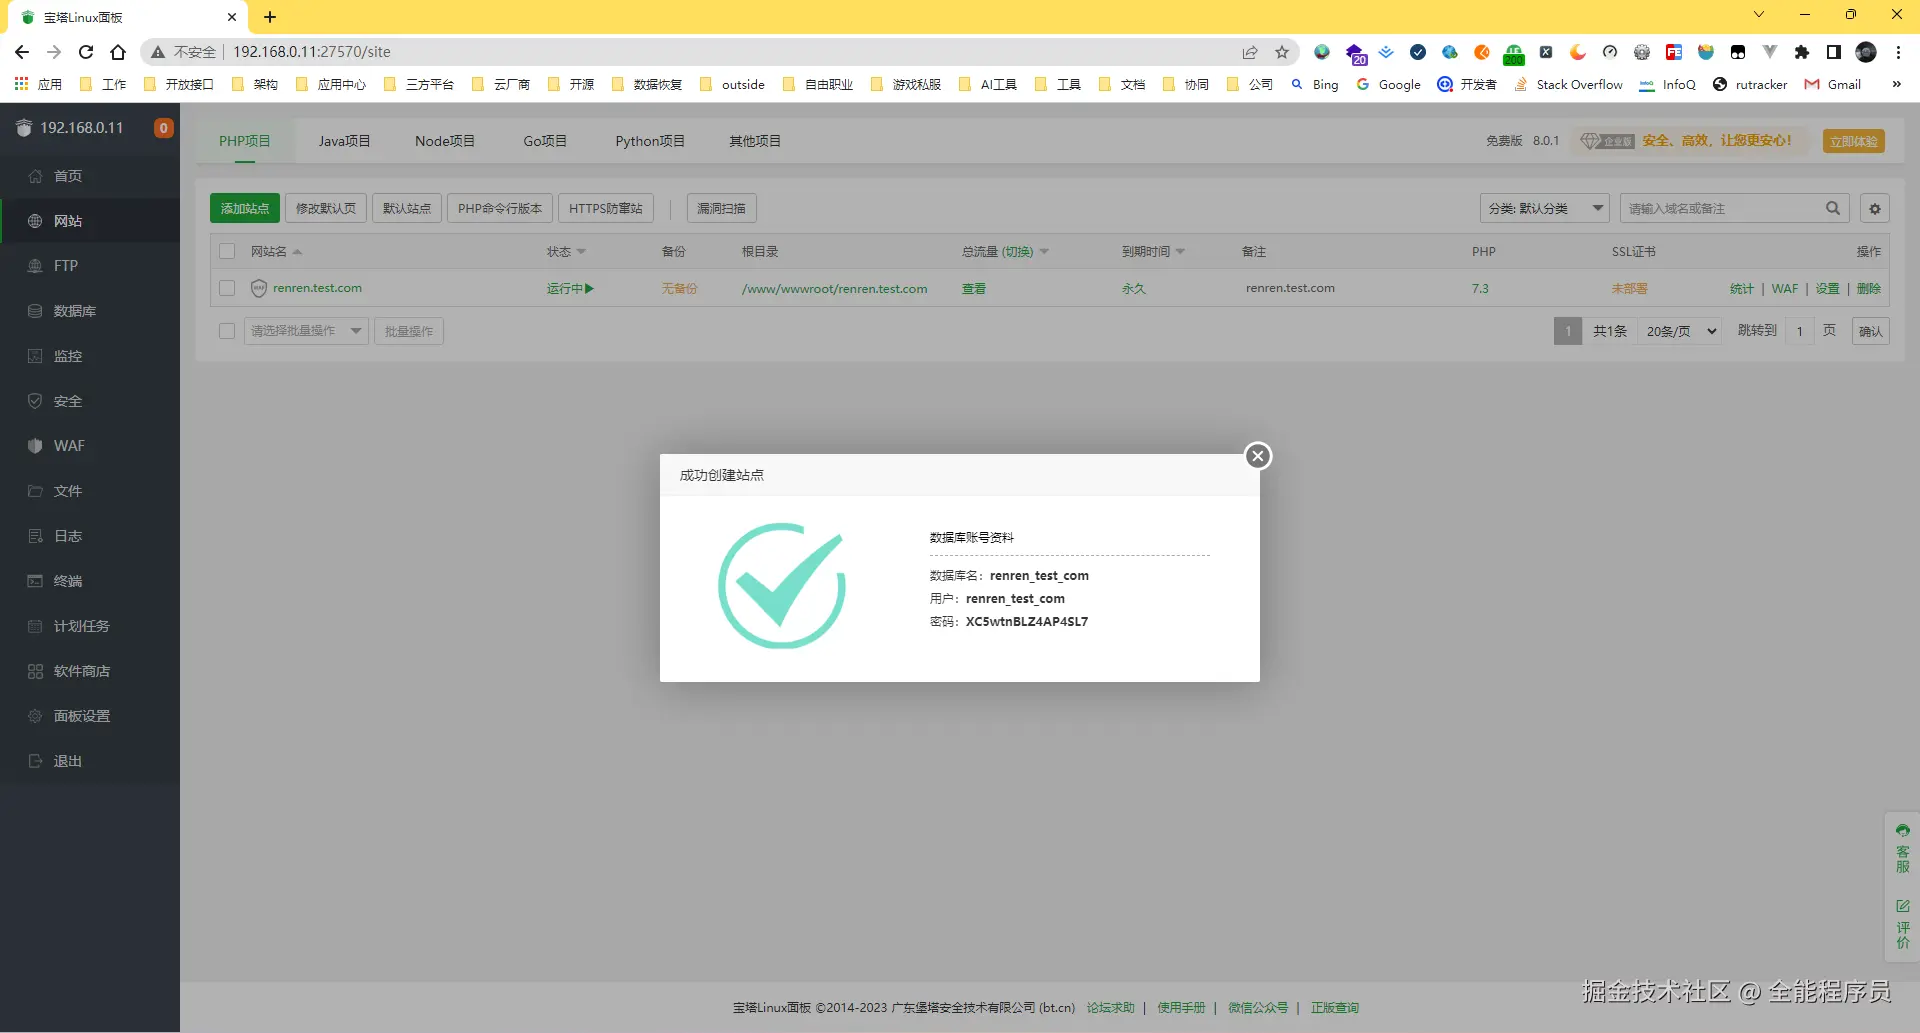Screen dimensions: 1920x1033
Task: Open the /www/wwwroot/renren.test.com directory link
Action: pos(834,288)
